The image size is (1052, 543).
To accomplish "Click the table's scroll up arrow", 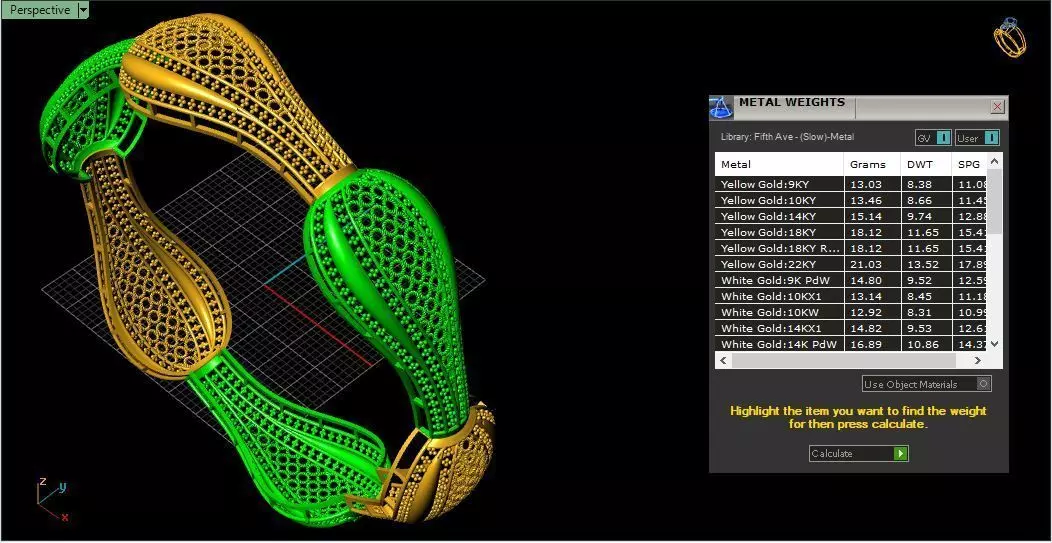I will [x=994, y=162].
